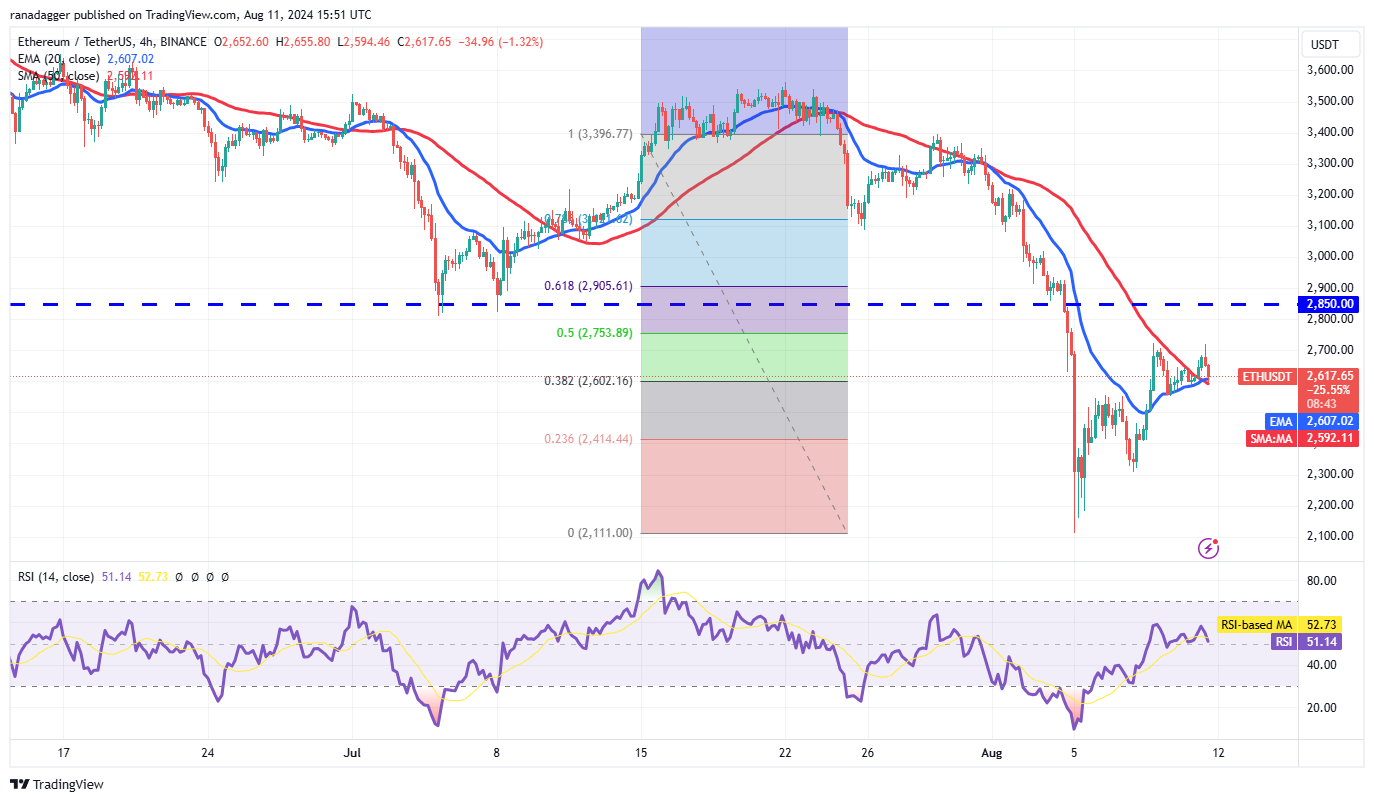This screenshot has width=1374, height=802.
Task: Click the purple lightning bolt icon
Action: (1210, 547)
